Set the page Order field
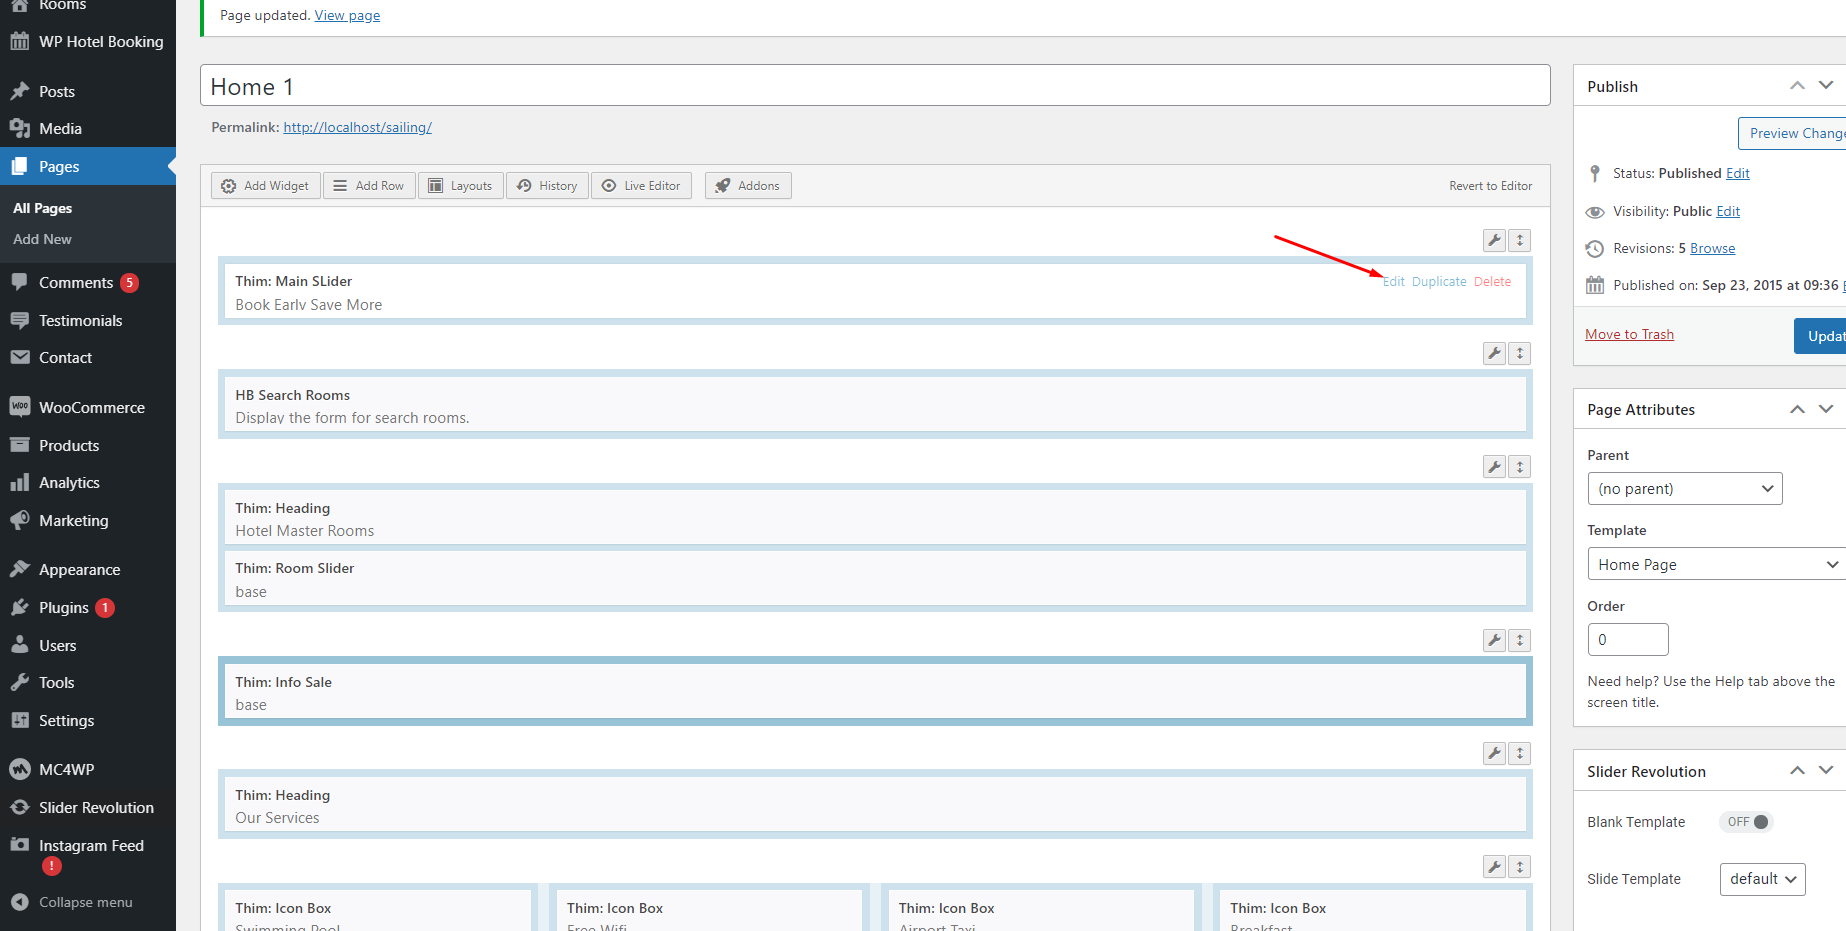Image resolution: width=1846 pixels, height=931 pixels. (1627, 639)
